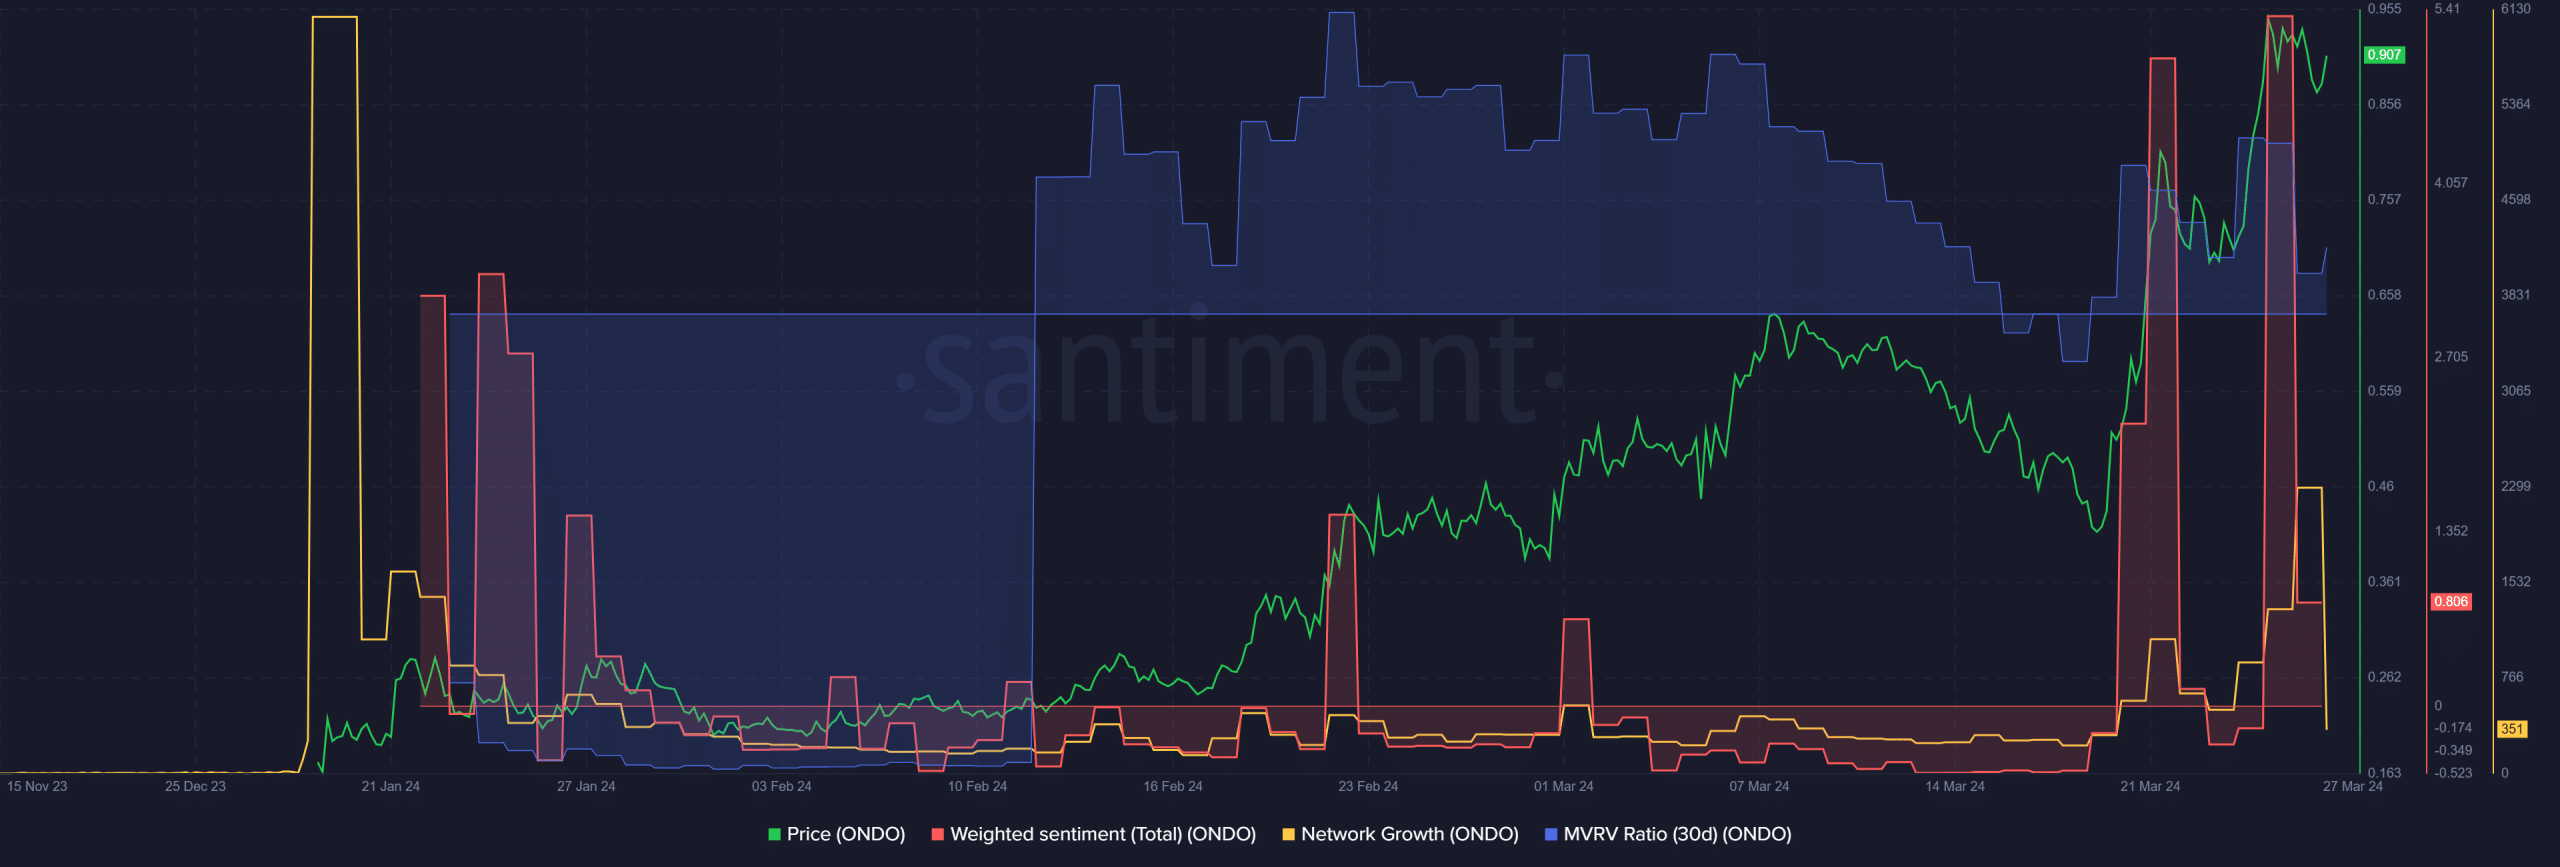Click the green Price (ONDO) legend swatch

coord(774,834)
